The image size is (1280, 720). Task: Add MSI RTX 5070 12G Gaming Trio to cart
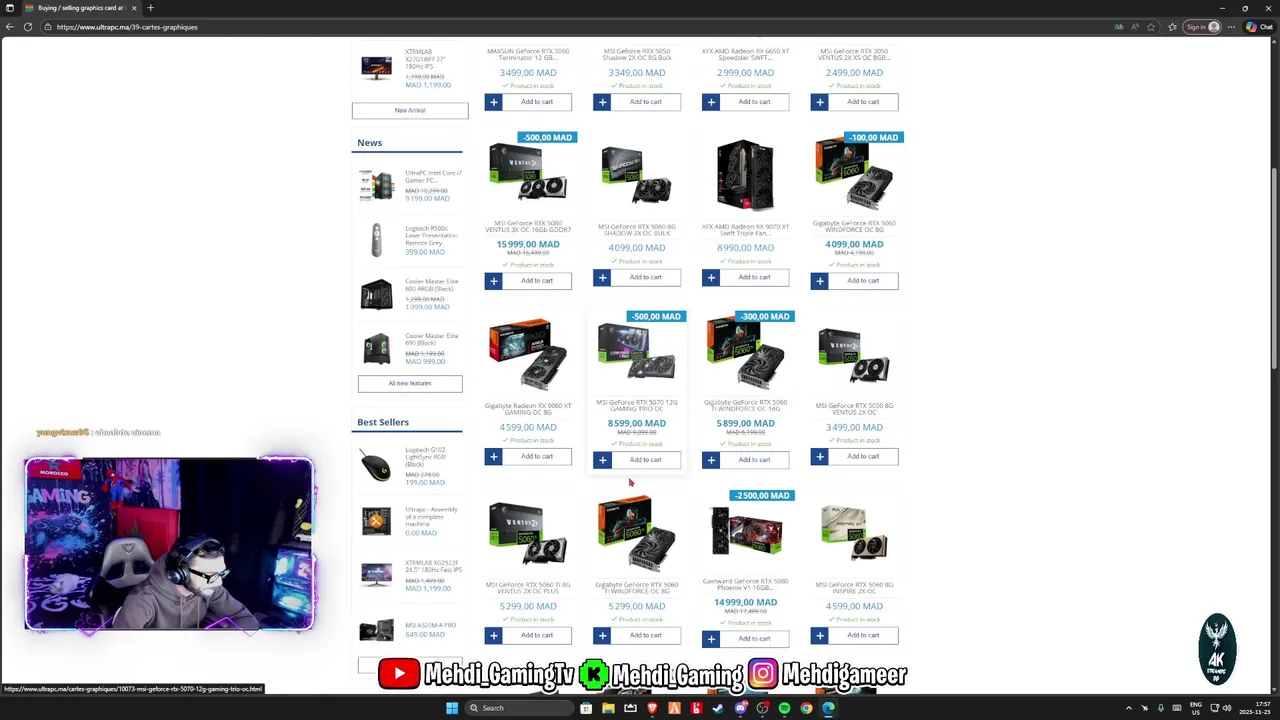click(646, 460)
